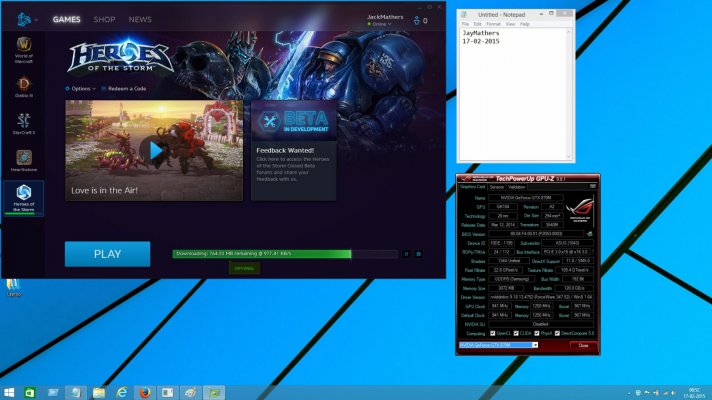Screen dimensions: 712x400
Task: Open Notepad Format menu
Action: pyautogui.click(x=493, y=24)
